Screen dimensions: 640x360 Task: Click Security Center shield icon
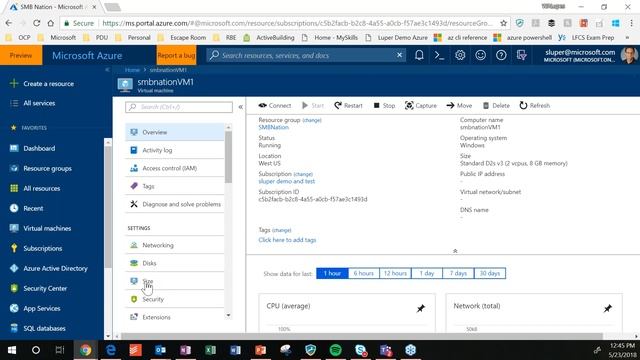click(14, 288)
